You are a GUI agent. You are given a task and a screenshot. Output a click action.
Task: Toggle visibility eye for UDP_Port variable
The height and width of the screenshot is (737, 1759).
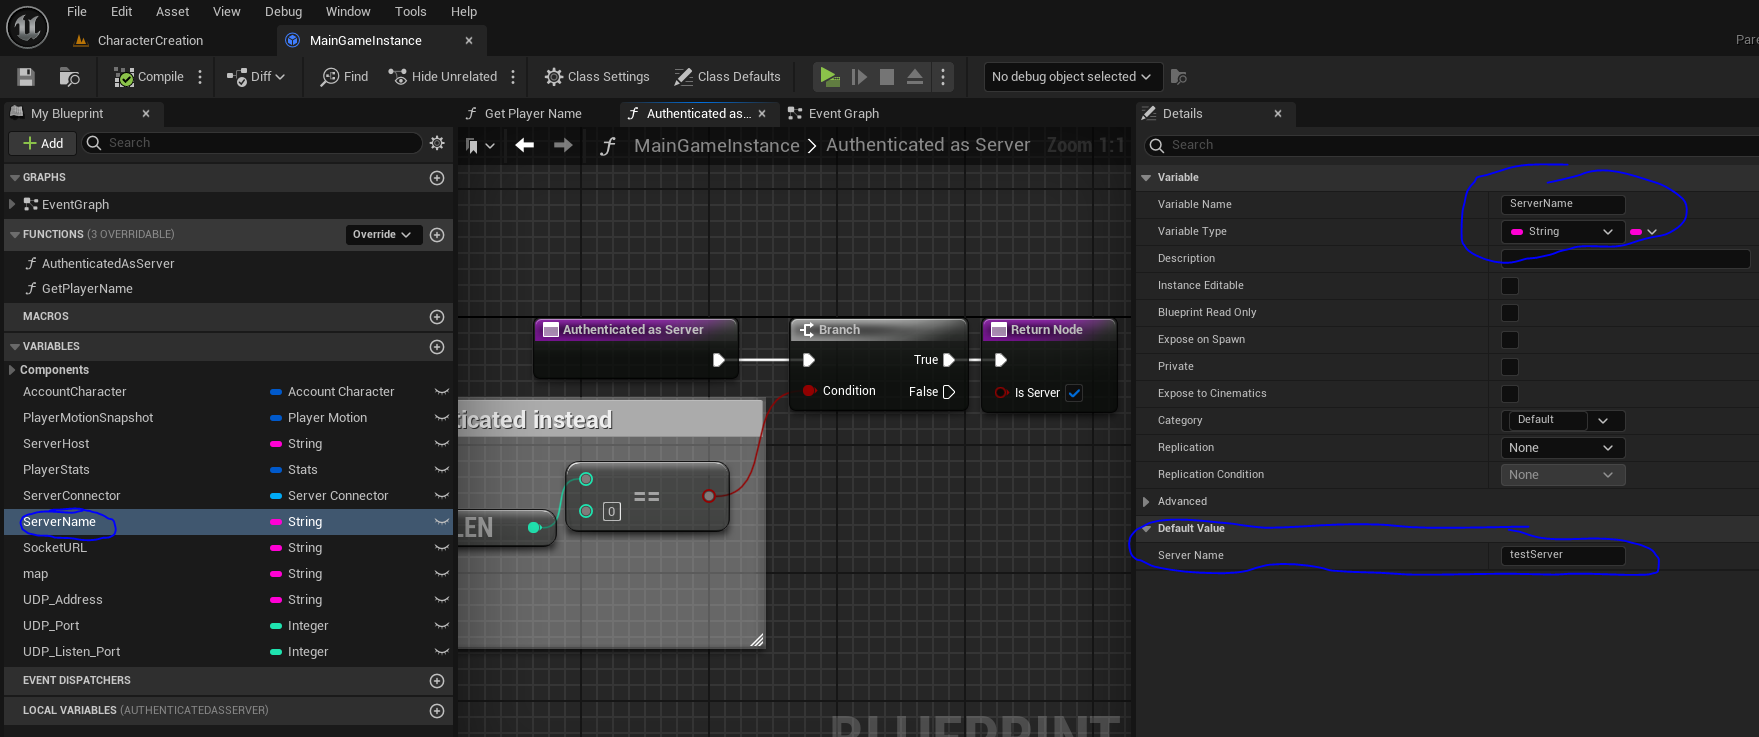pyautogui.click(x=442, y=626)
